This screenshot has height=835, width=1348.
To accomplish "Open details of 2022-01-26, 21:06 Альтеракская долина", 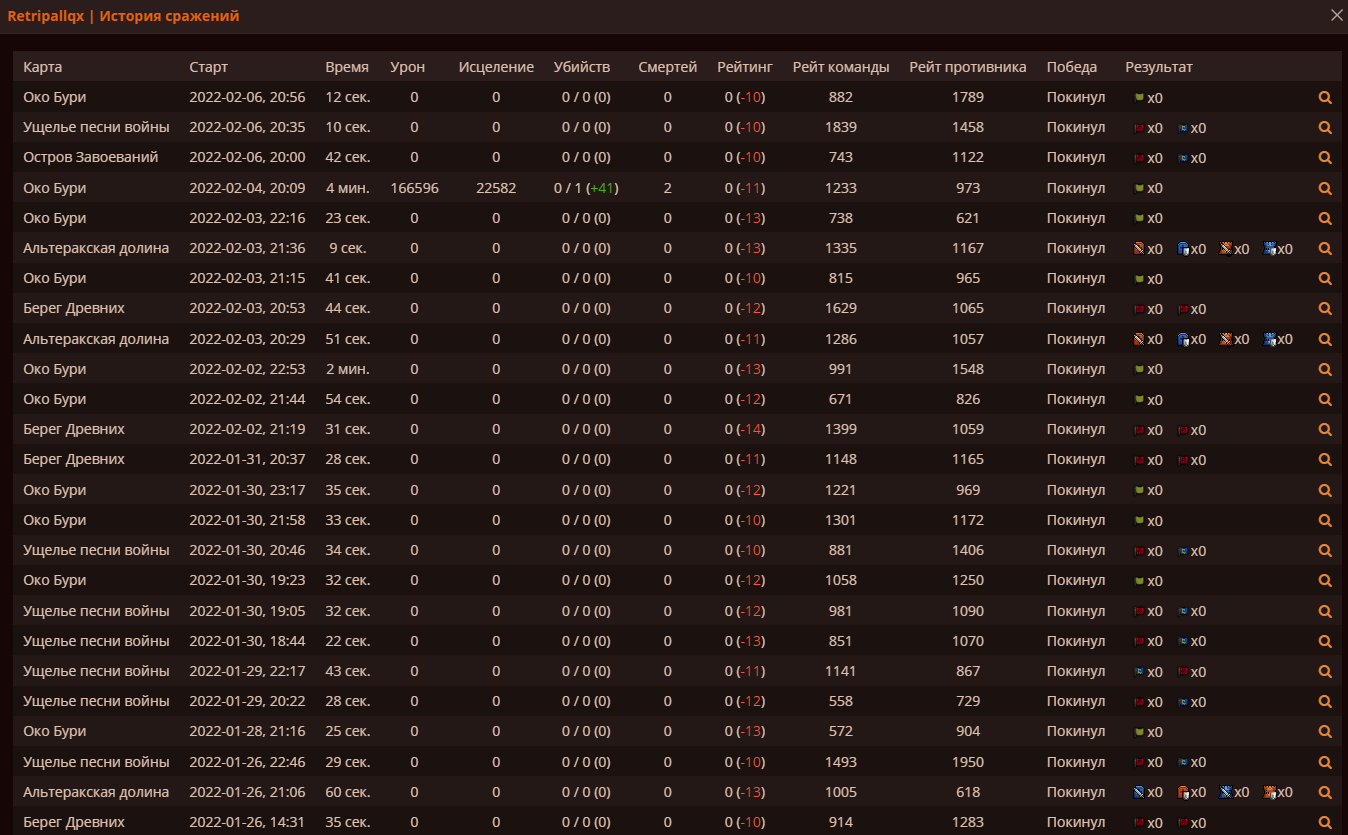I will click(1325, 792).
